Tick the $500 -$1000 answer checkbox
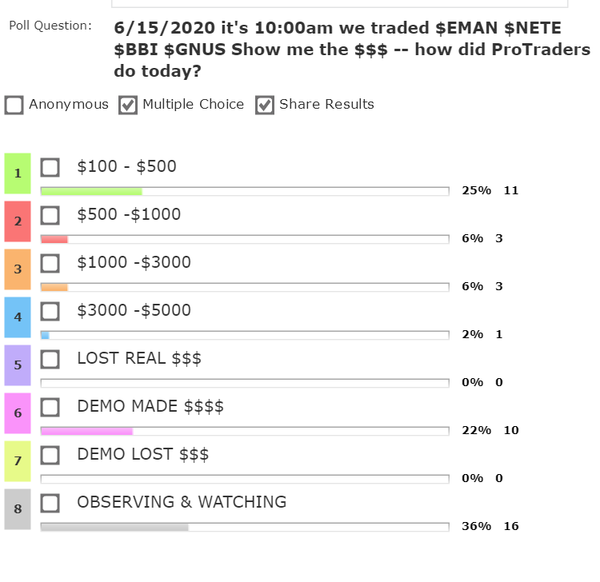Screen dimensions: 600x582 [x=51, y=215]
